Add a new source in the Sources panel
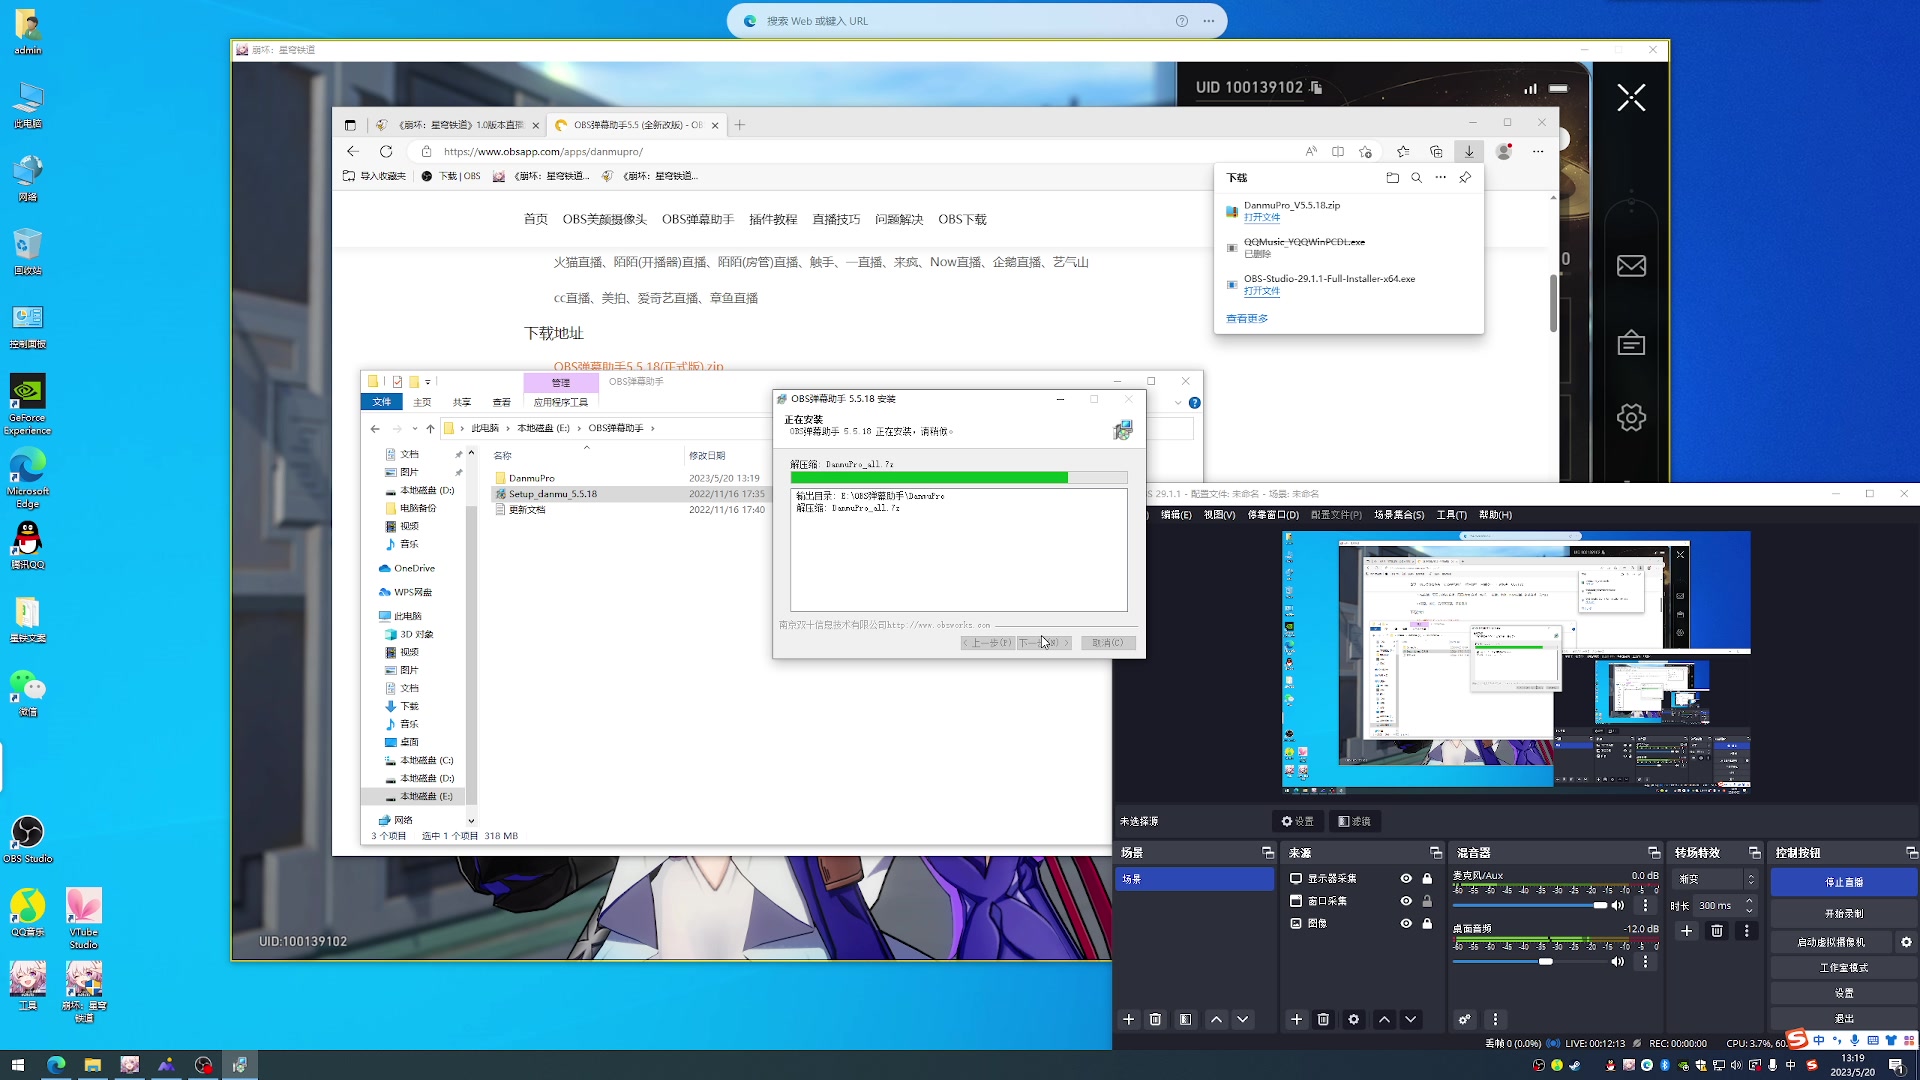Image resolution: width=1920 pixels, height=1080 pixels. 1297,1019
